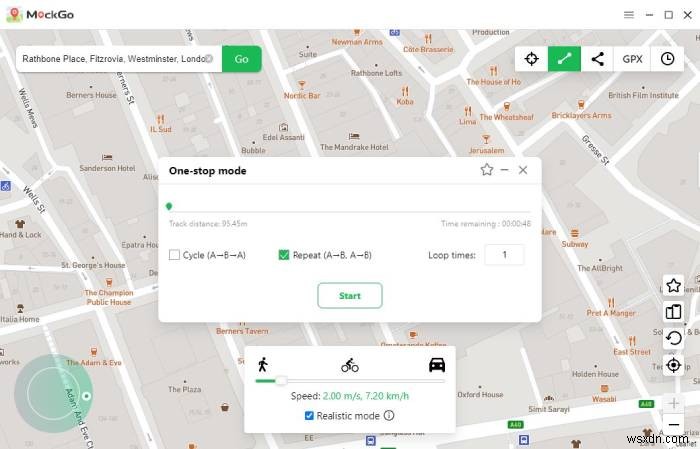The height and width of the screenshot is (449, 700).
Task: Close the One-stop mode panel
Action: (523, 170)
